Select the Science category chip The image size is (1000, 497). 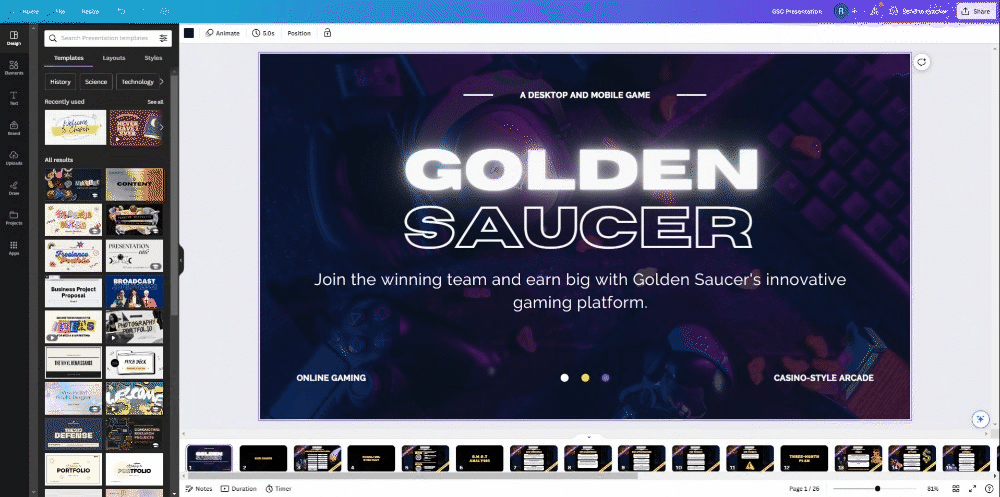pos(96,82)
